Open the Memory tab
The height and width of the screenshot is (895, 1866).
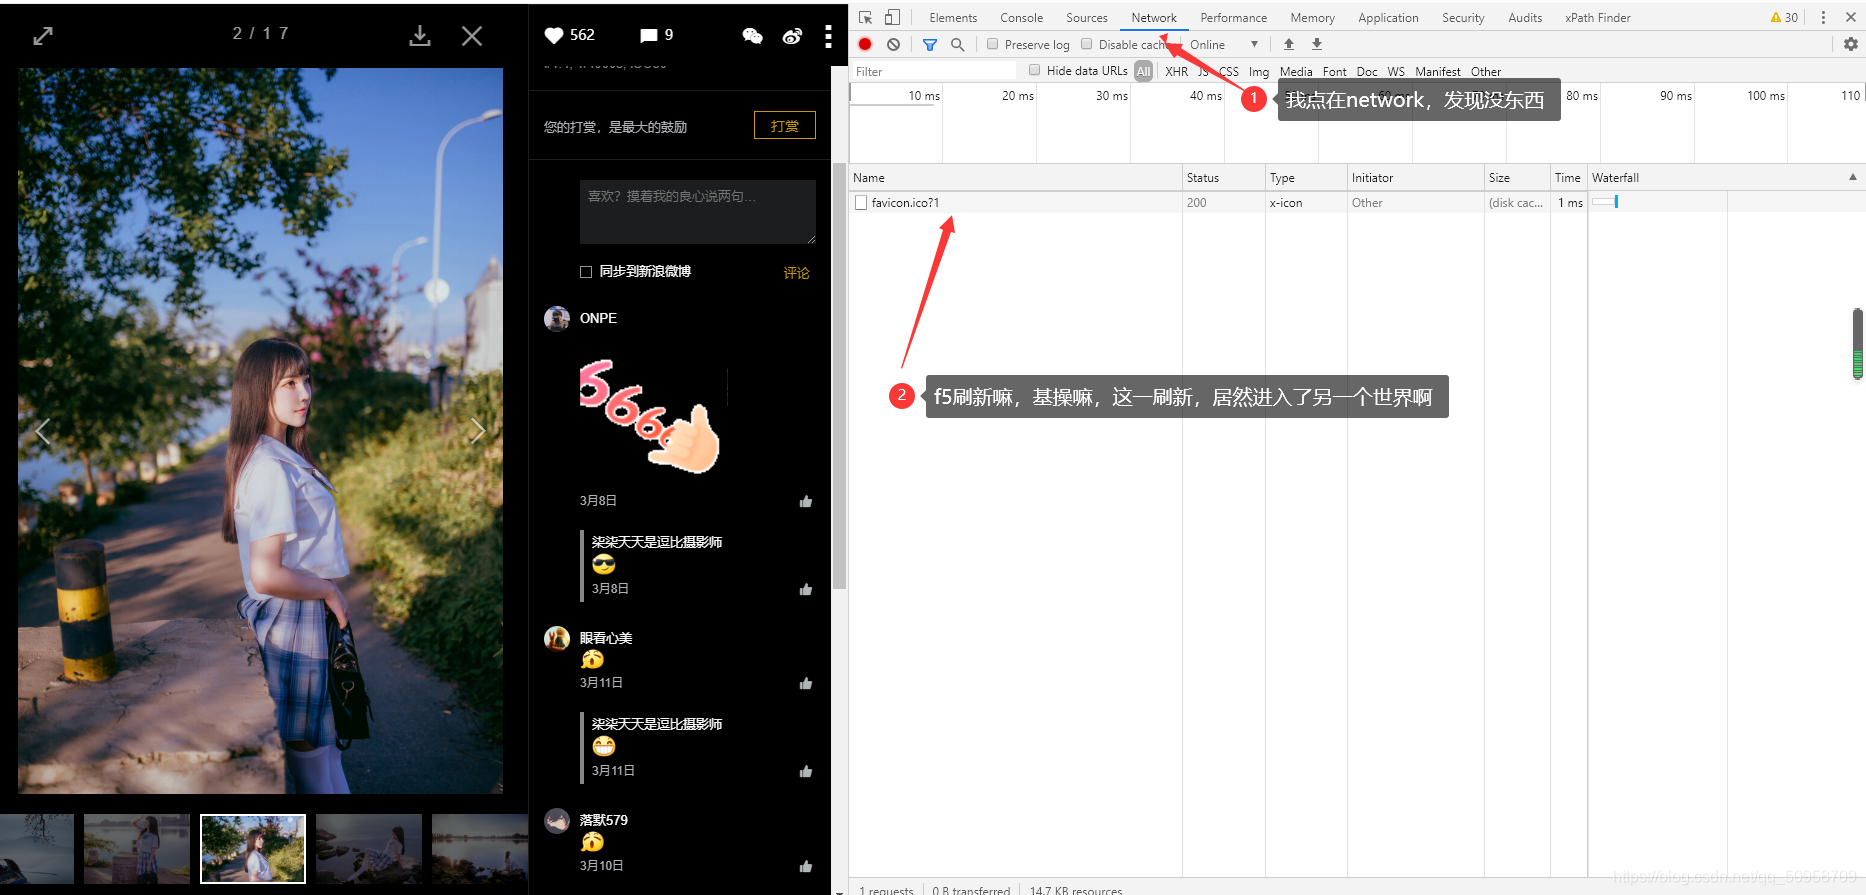tap(1312, 18)
